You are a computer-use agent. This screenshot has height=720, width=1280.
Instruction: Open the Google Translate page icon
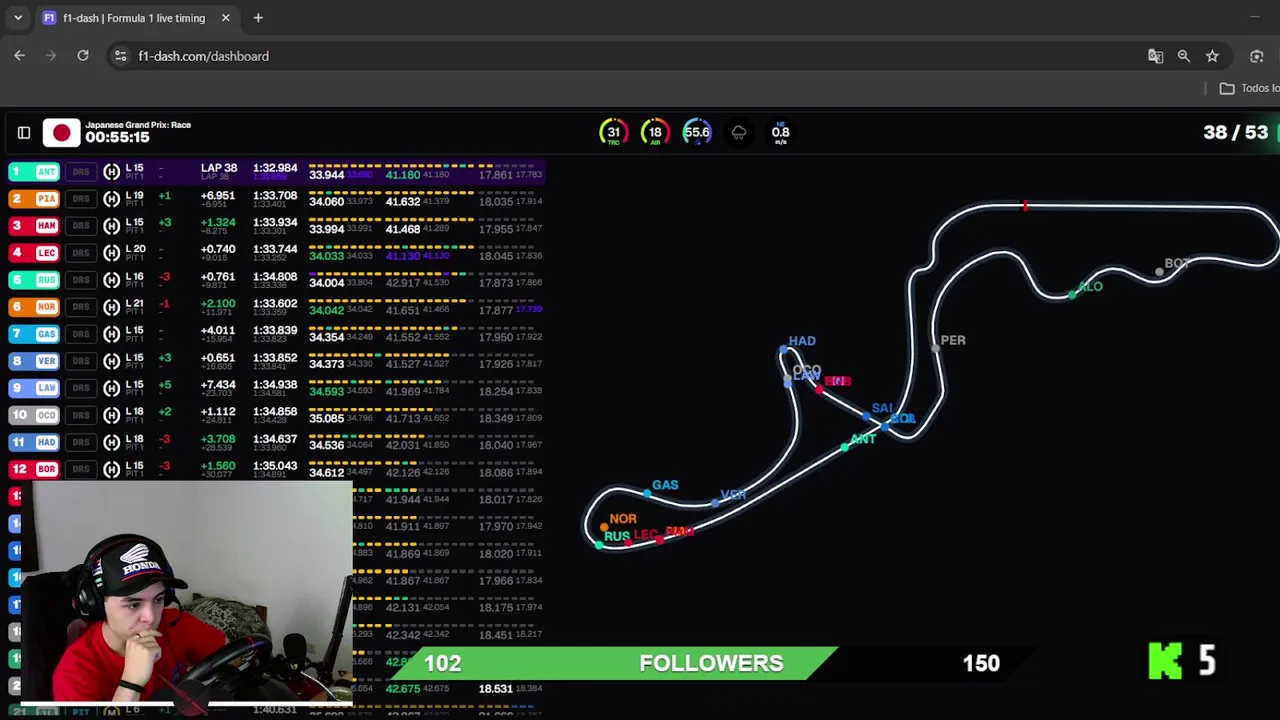pyautogui.click(x=1155, y=56)
